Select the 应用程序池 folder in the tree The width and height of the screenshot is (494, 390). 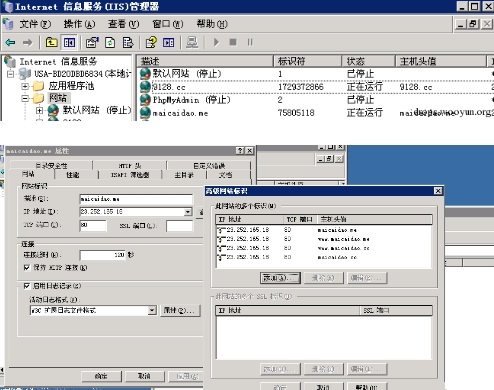[71, 86]
